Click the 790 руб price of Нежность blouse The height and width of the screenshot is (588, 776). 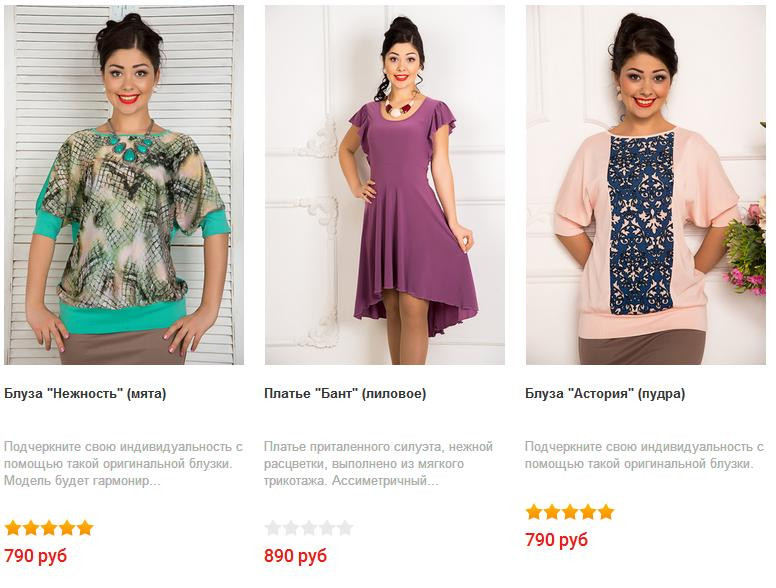[x=36, y=556]
